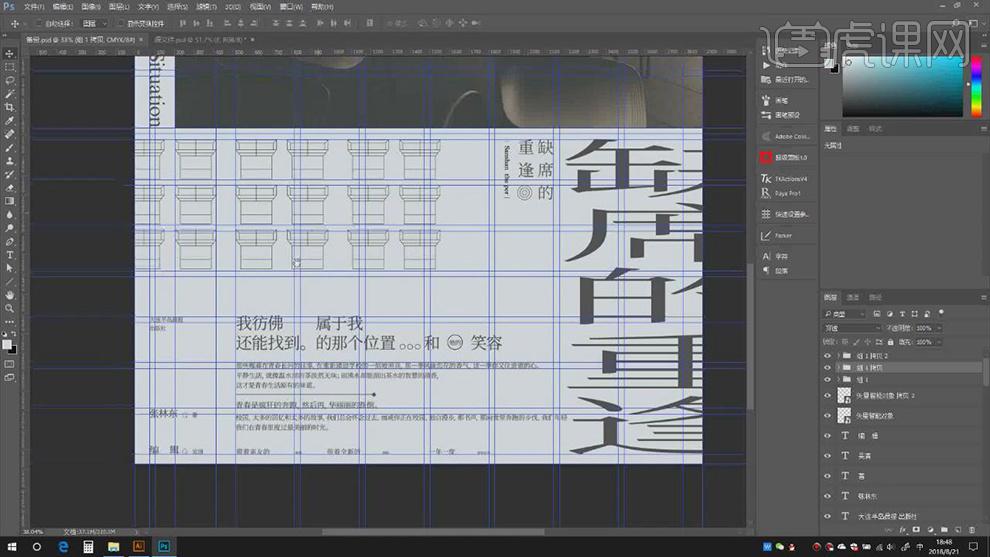Select the Gradient tool
Image resolution: width=990 pixels, height=557 pixels.
(9, 201)
